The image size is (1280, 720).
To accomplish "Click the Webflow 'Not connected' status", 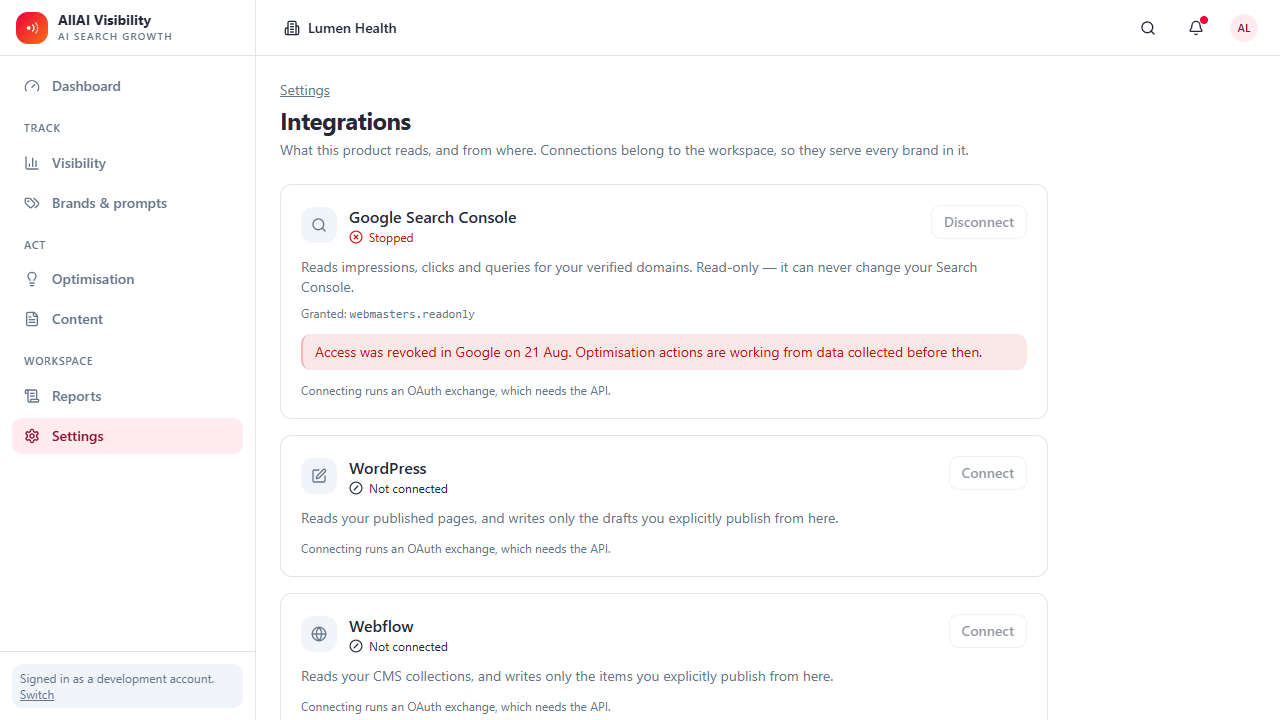I will click(399, 647).
